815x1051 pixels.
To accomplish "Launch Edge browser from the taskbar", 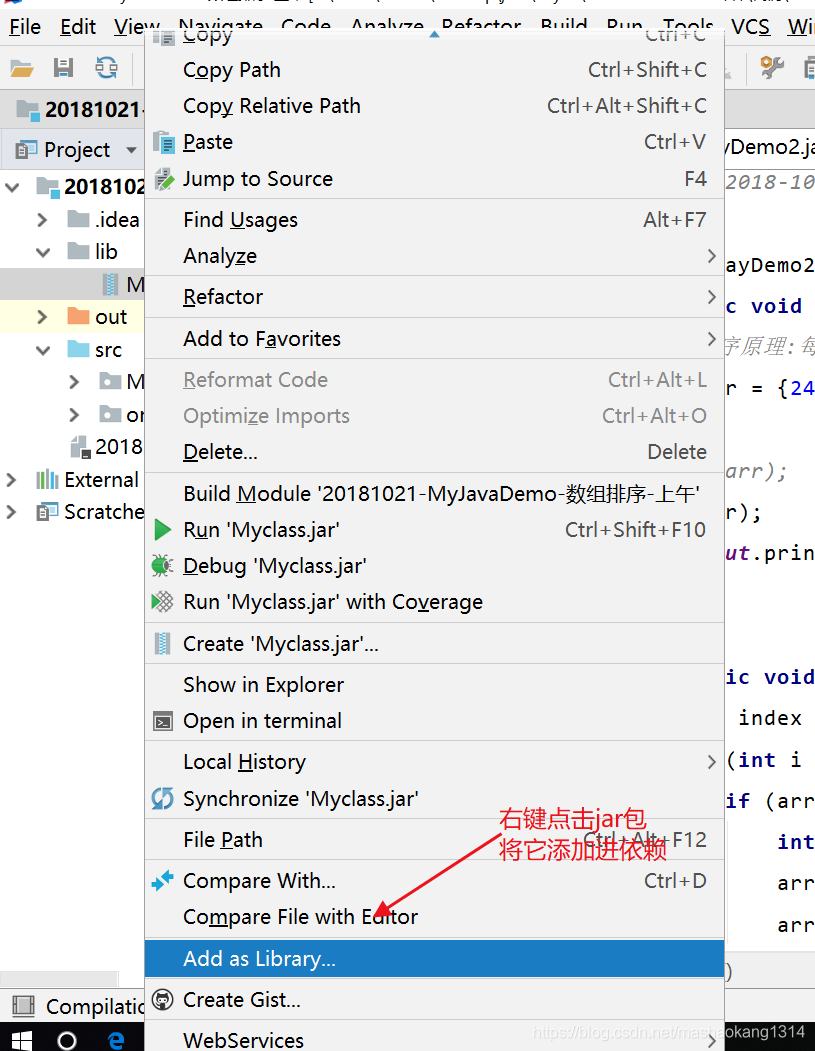I will 116,1040.
